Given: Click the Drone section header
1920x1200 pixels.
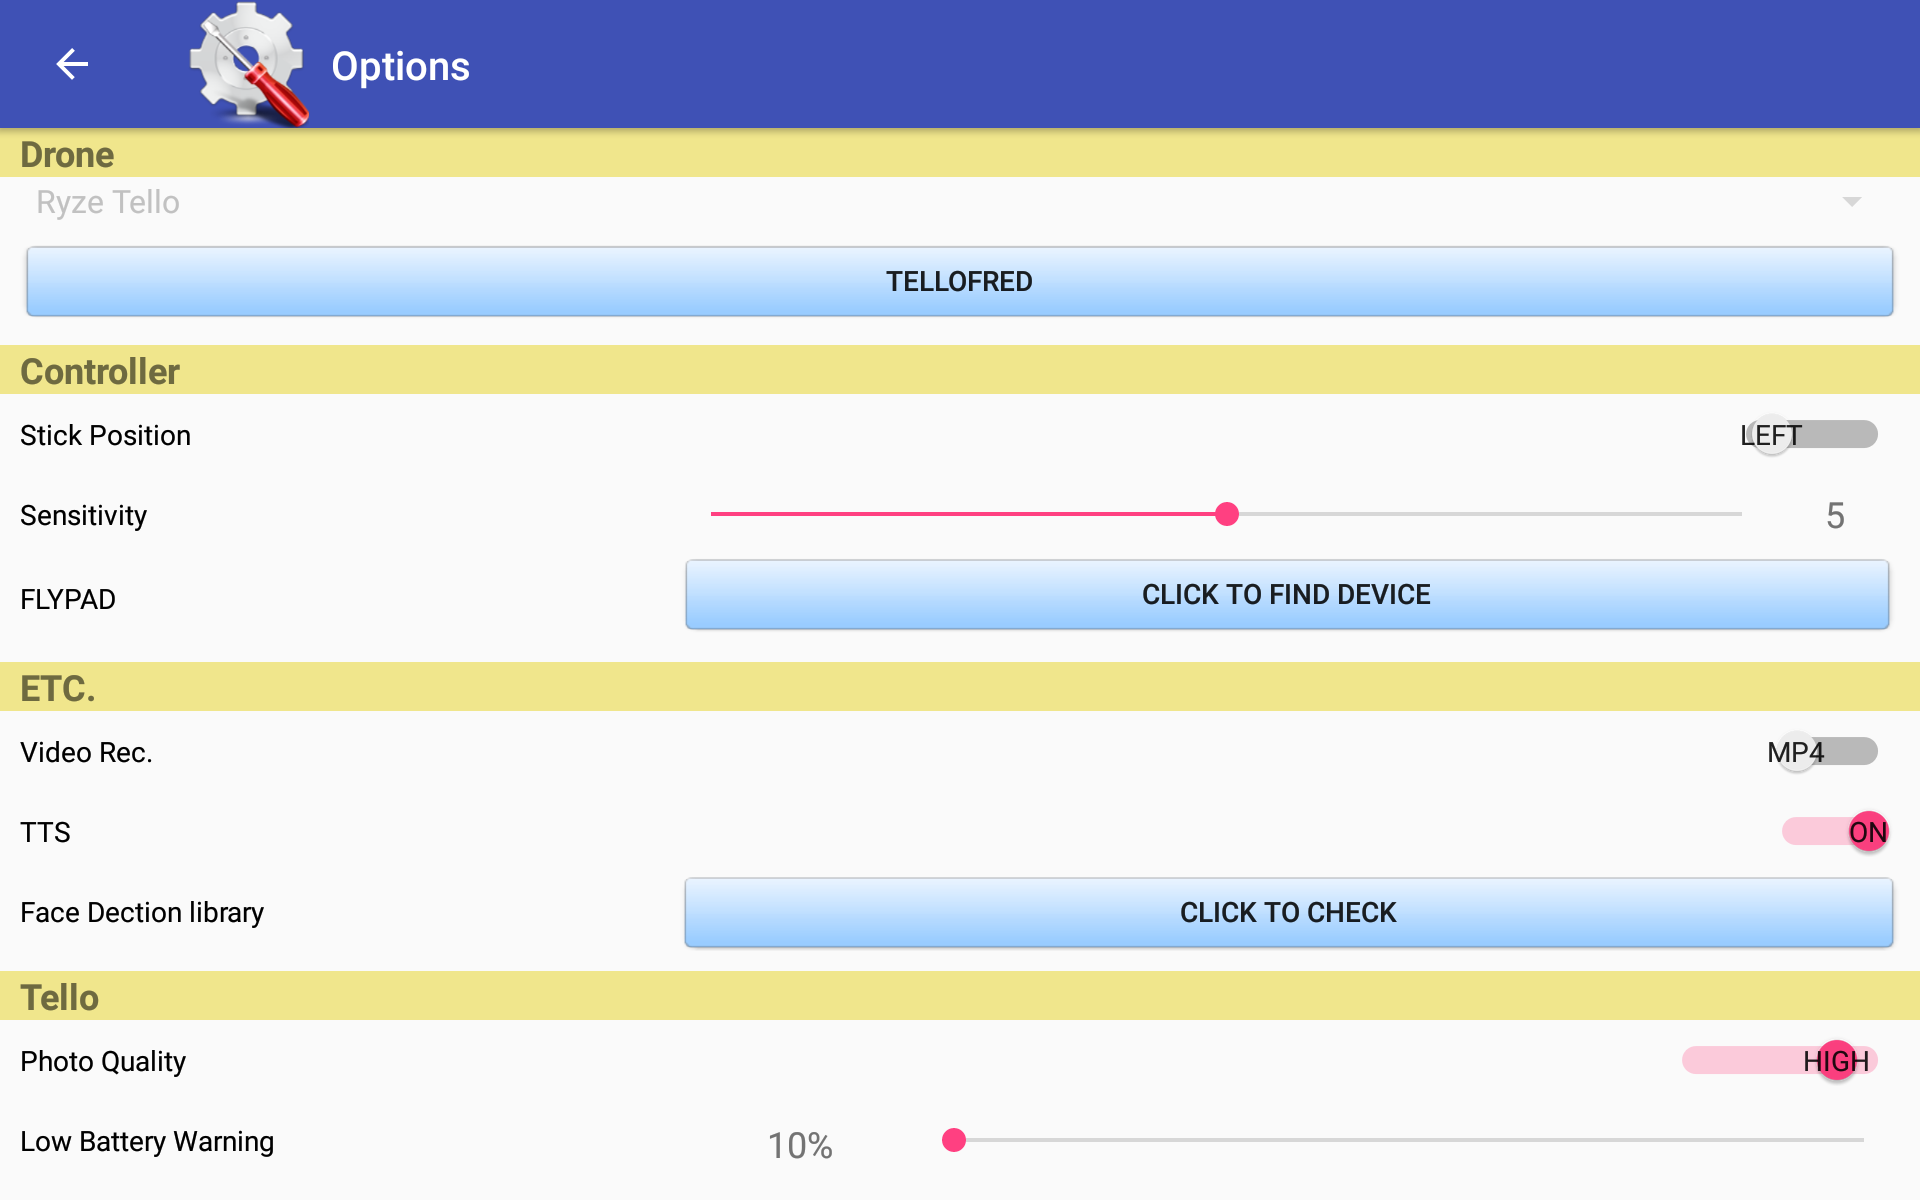Looking at the screenshot, I should click(960, 154).
